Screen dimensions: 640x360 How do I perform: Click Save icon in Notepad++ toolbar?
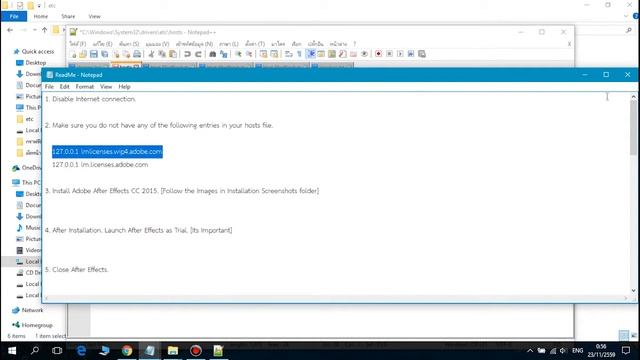click(x=94, y=54)
